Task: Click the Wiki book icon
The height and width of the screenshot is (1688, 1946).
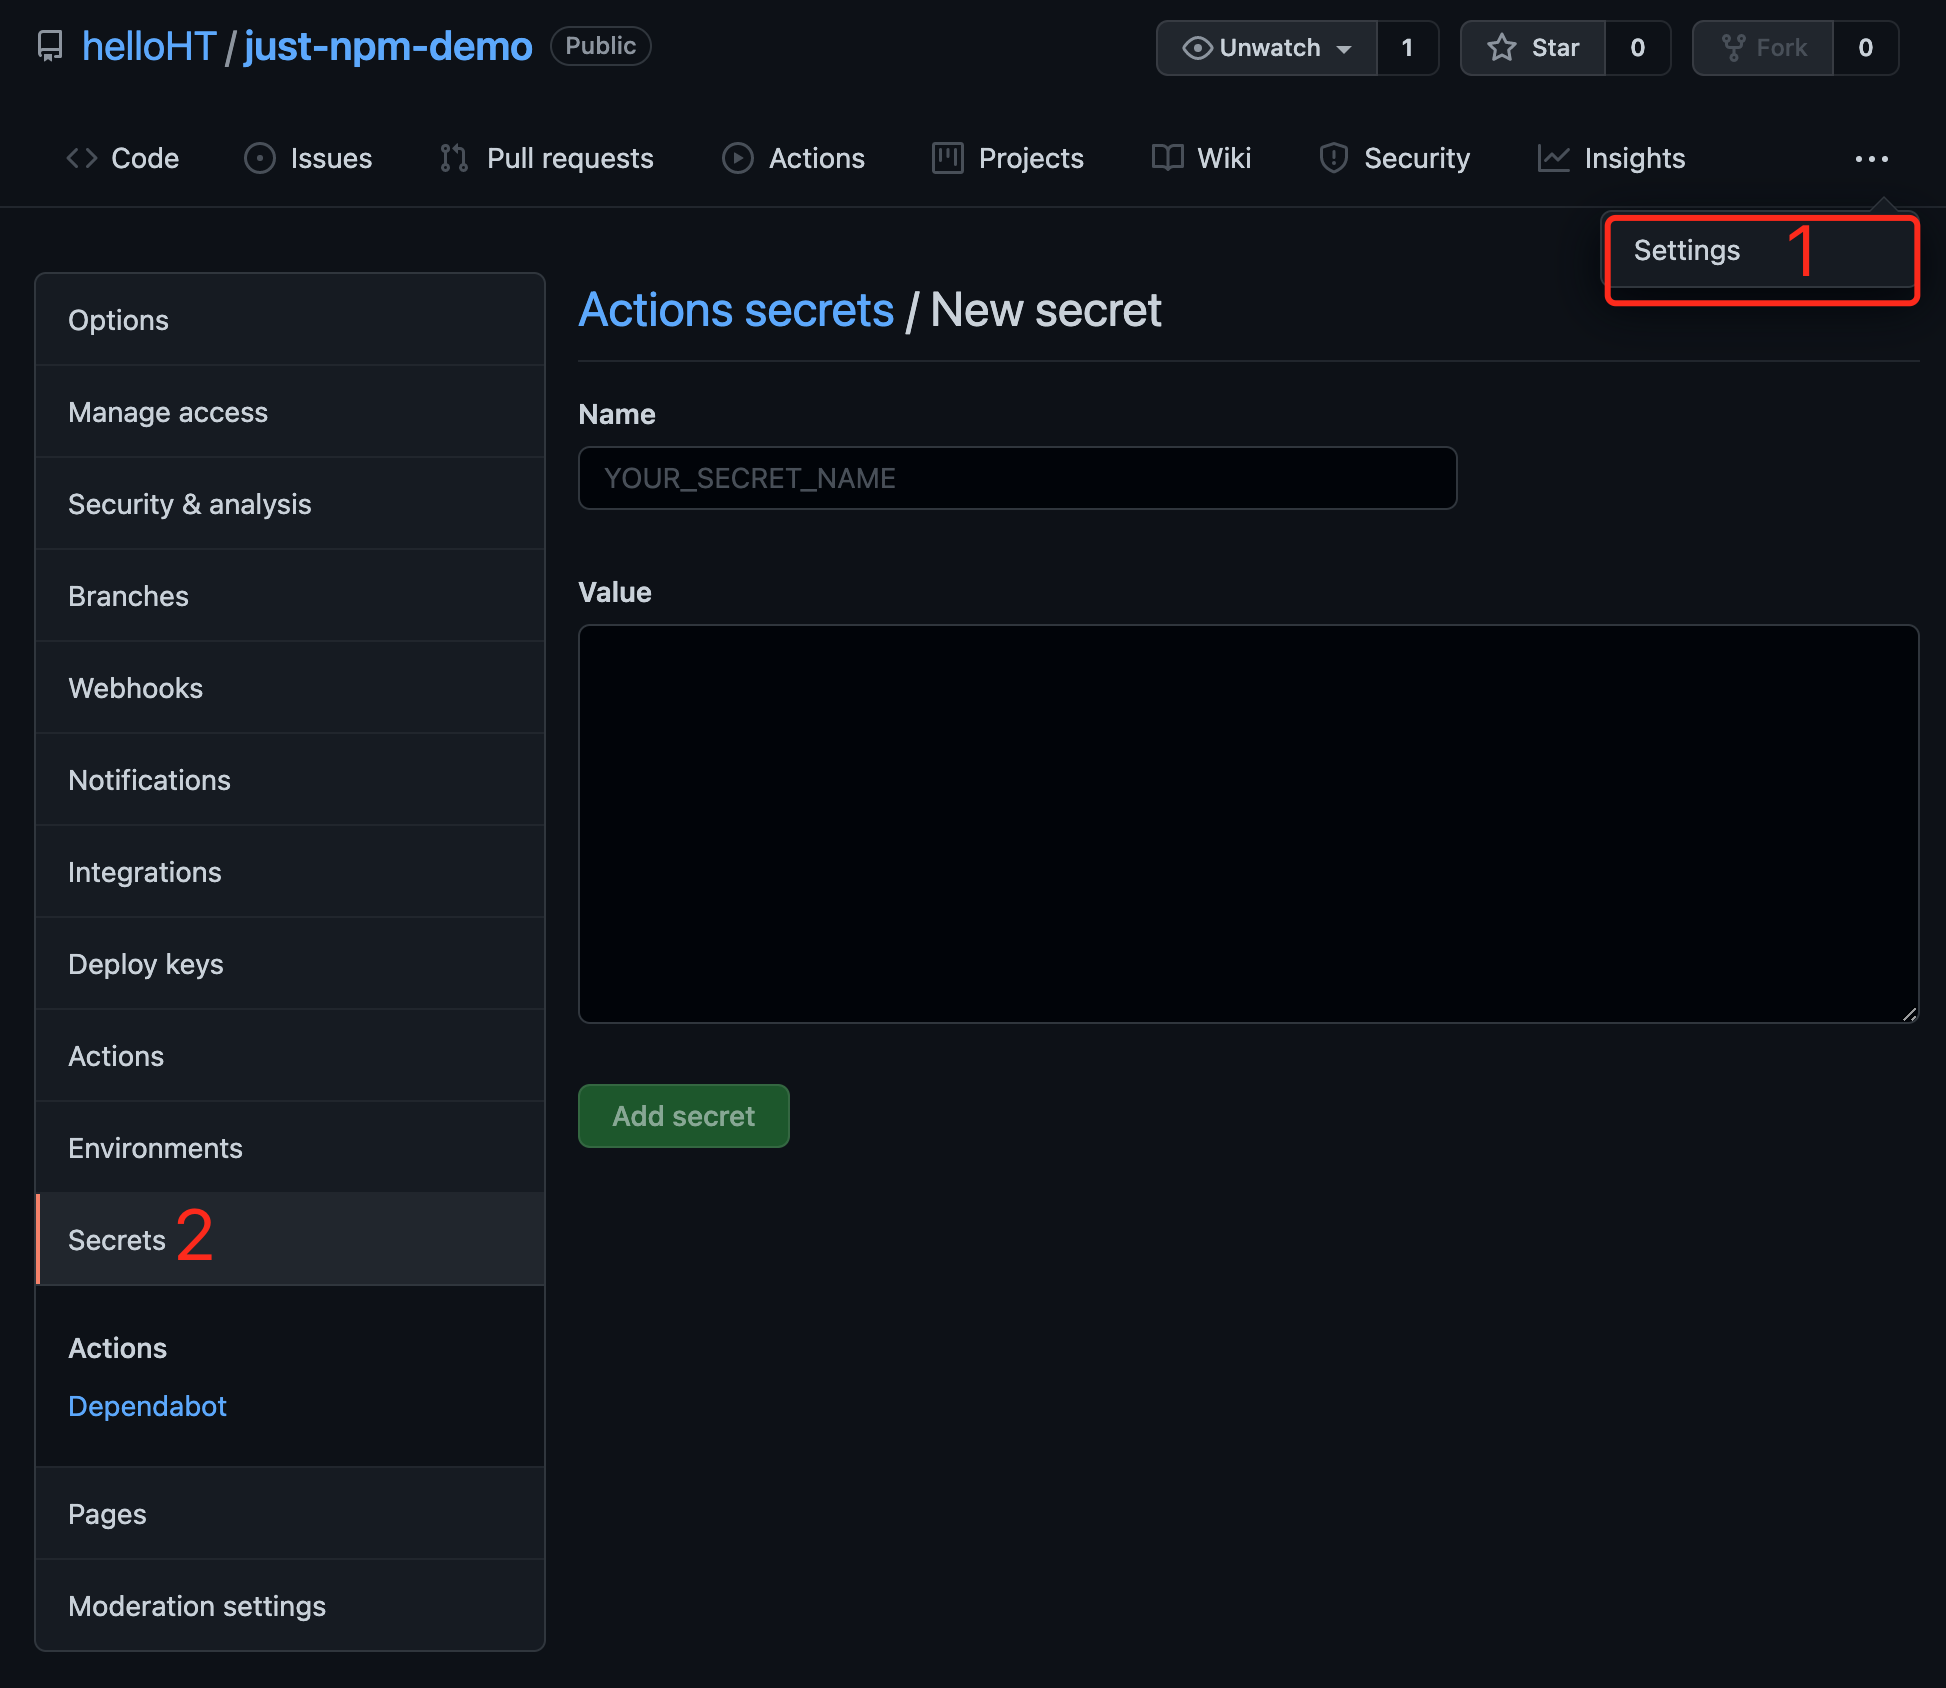Action: (x=1167, y=158)
